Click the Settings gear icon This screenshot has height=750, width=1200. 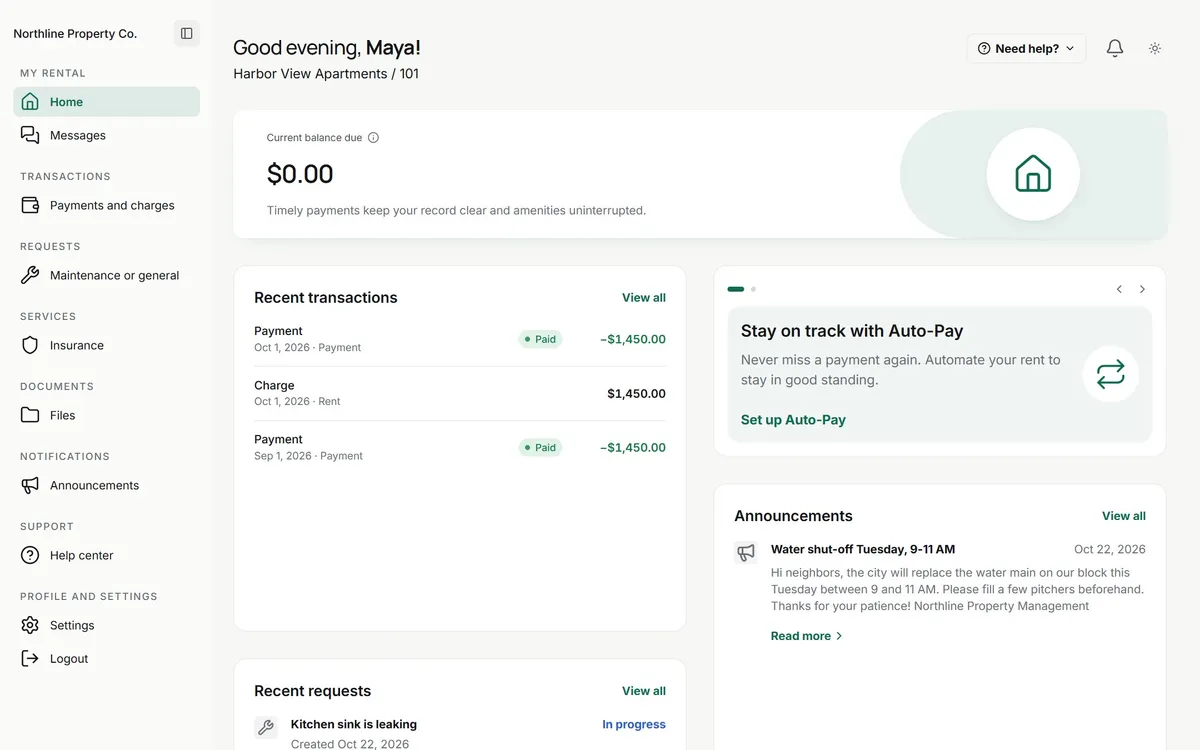click(30, 625)
